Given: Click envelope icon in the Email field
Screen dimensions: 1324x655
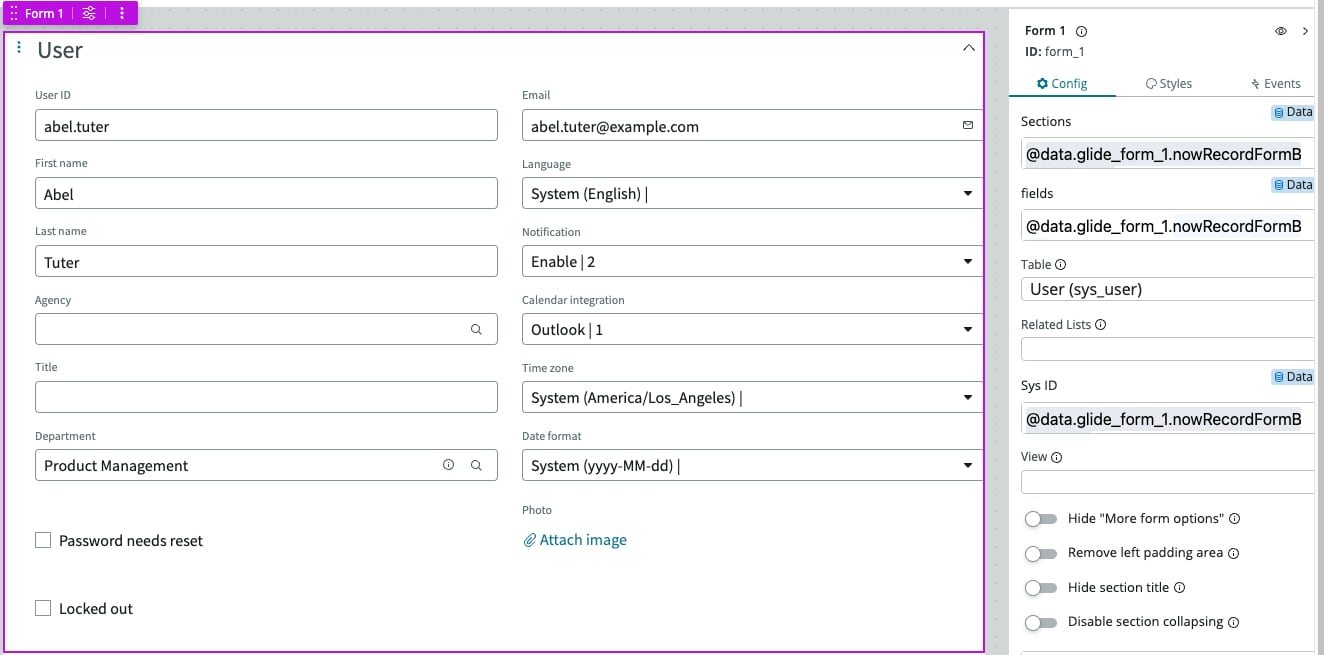Looking at the screenshot, I should (x=967, y=125).
